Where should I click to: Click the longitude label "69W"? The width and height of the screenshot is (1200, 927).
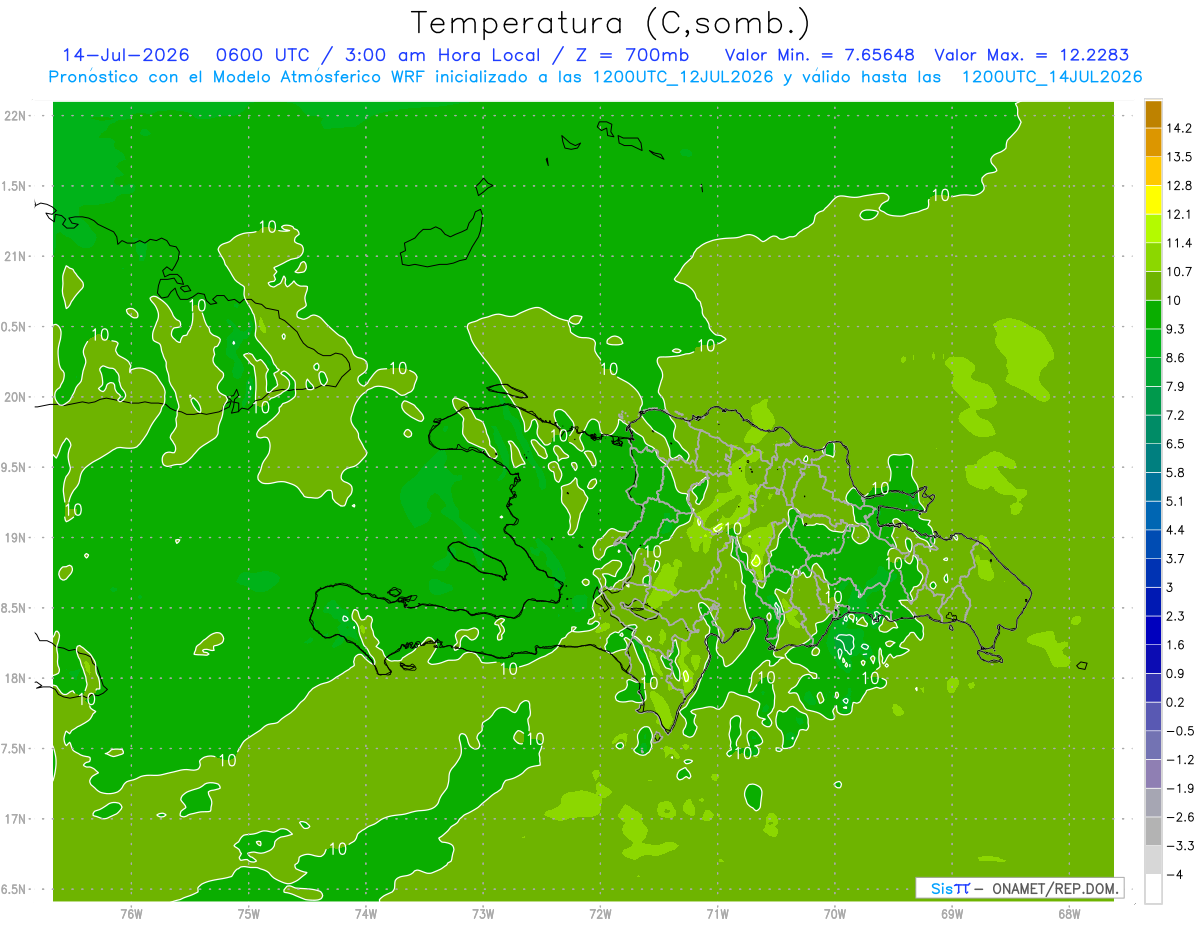click(952, 914)
